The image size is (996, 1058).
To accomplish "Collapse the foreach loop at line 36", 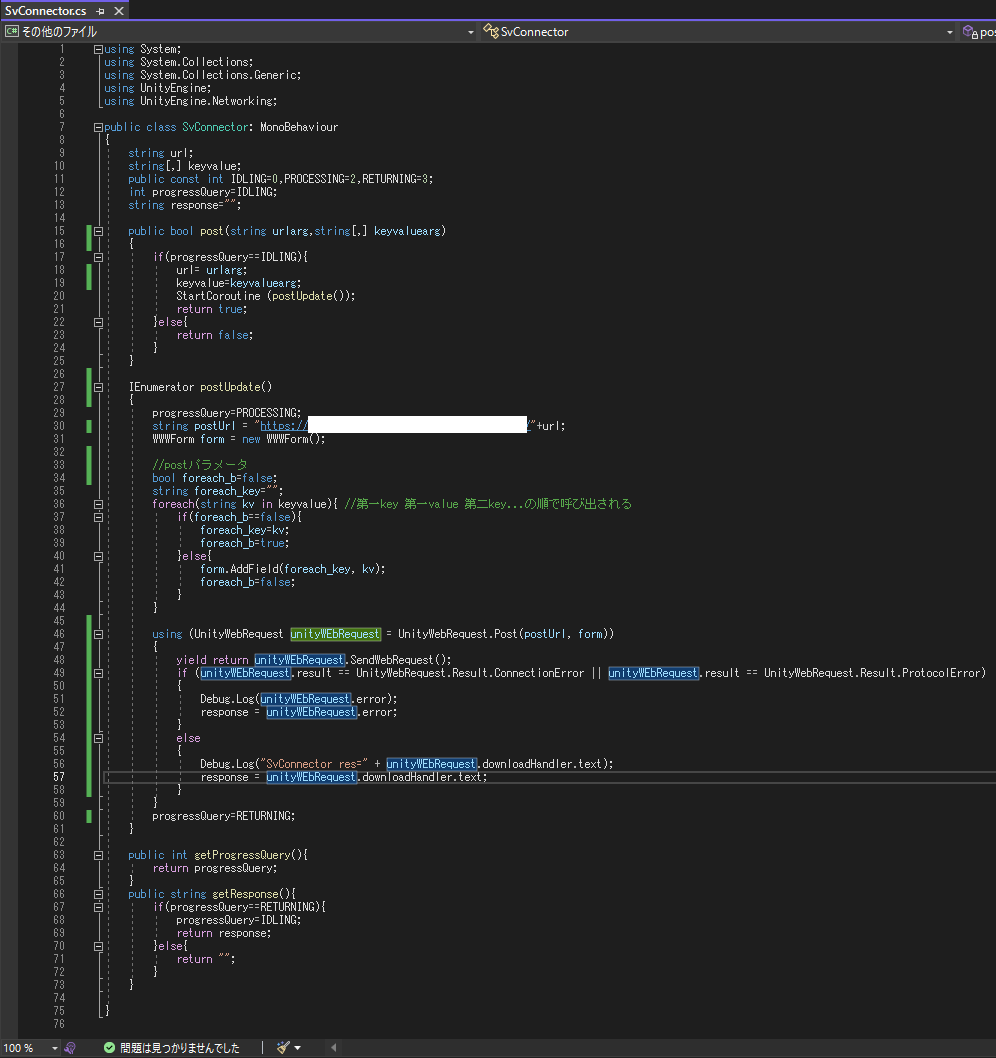I will click(99, 504).
